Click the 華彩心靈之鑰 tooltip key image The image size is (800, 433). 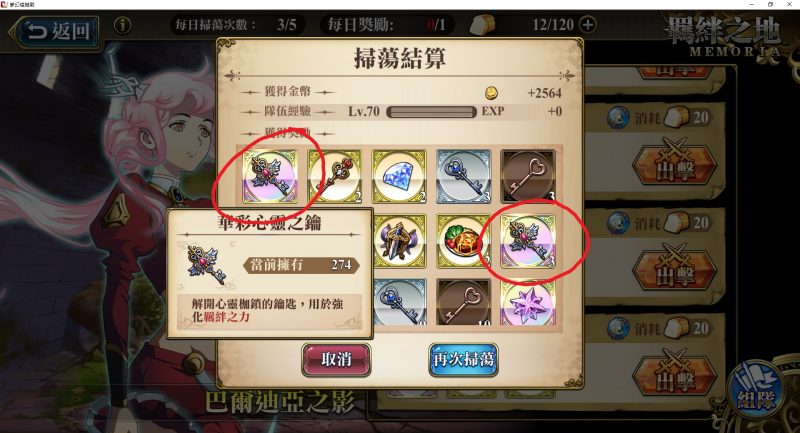[206, 265]
